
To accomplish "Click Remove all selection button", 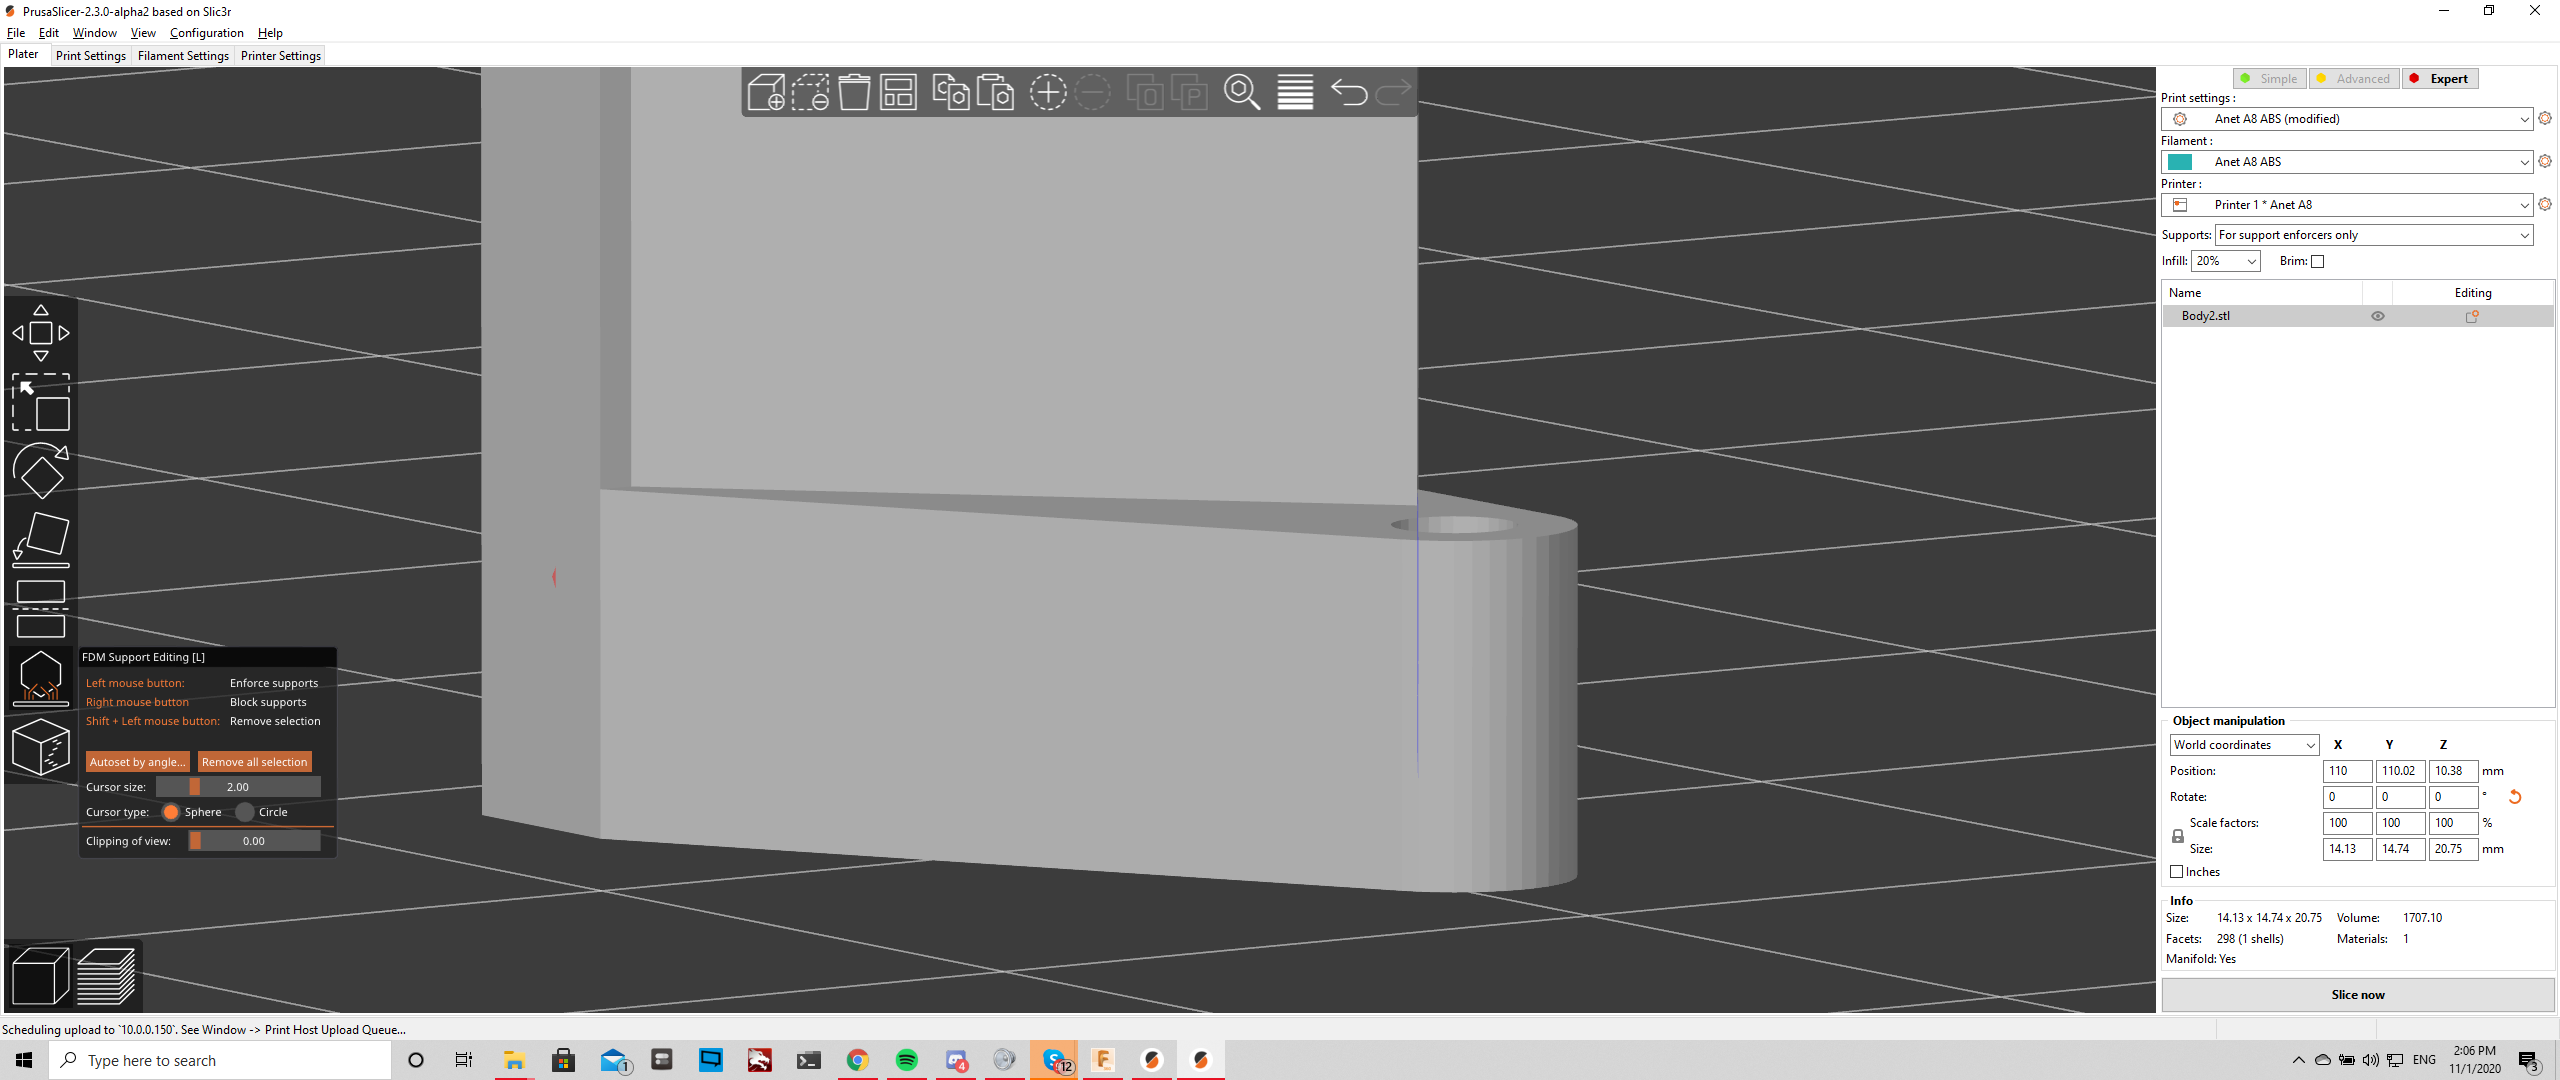I will [254, 762].
